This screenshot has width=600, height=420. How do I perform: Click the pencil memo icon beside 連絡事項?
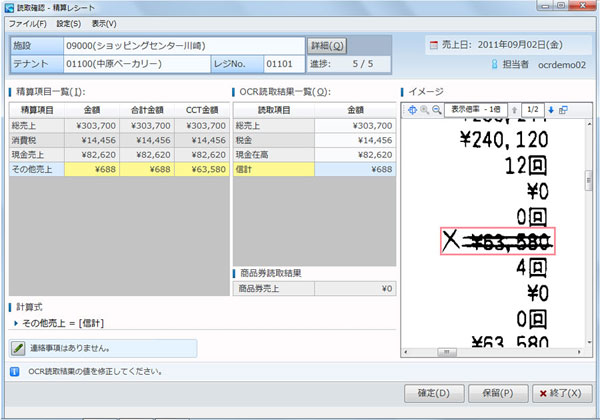19,348
